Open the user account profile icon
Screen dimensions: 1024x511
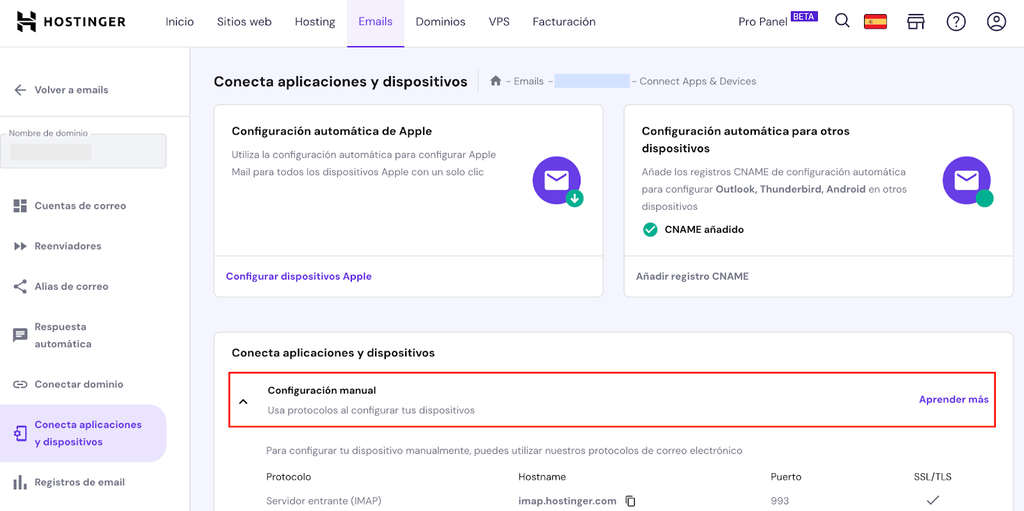click(x=996, y=21)
